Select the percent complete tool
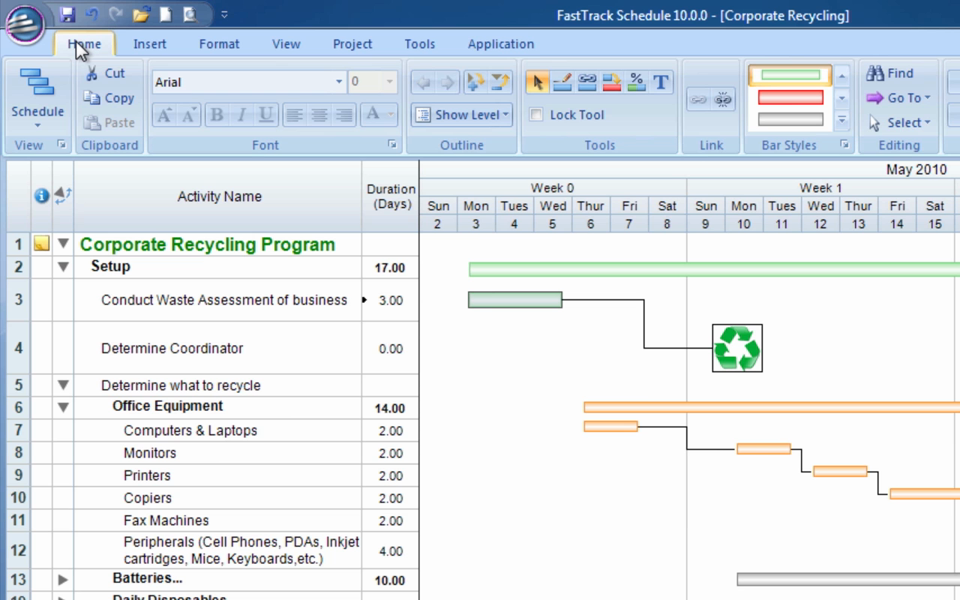The width and height of the screenshot is (960, 600). [636, 82]
